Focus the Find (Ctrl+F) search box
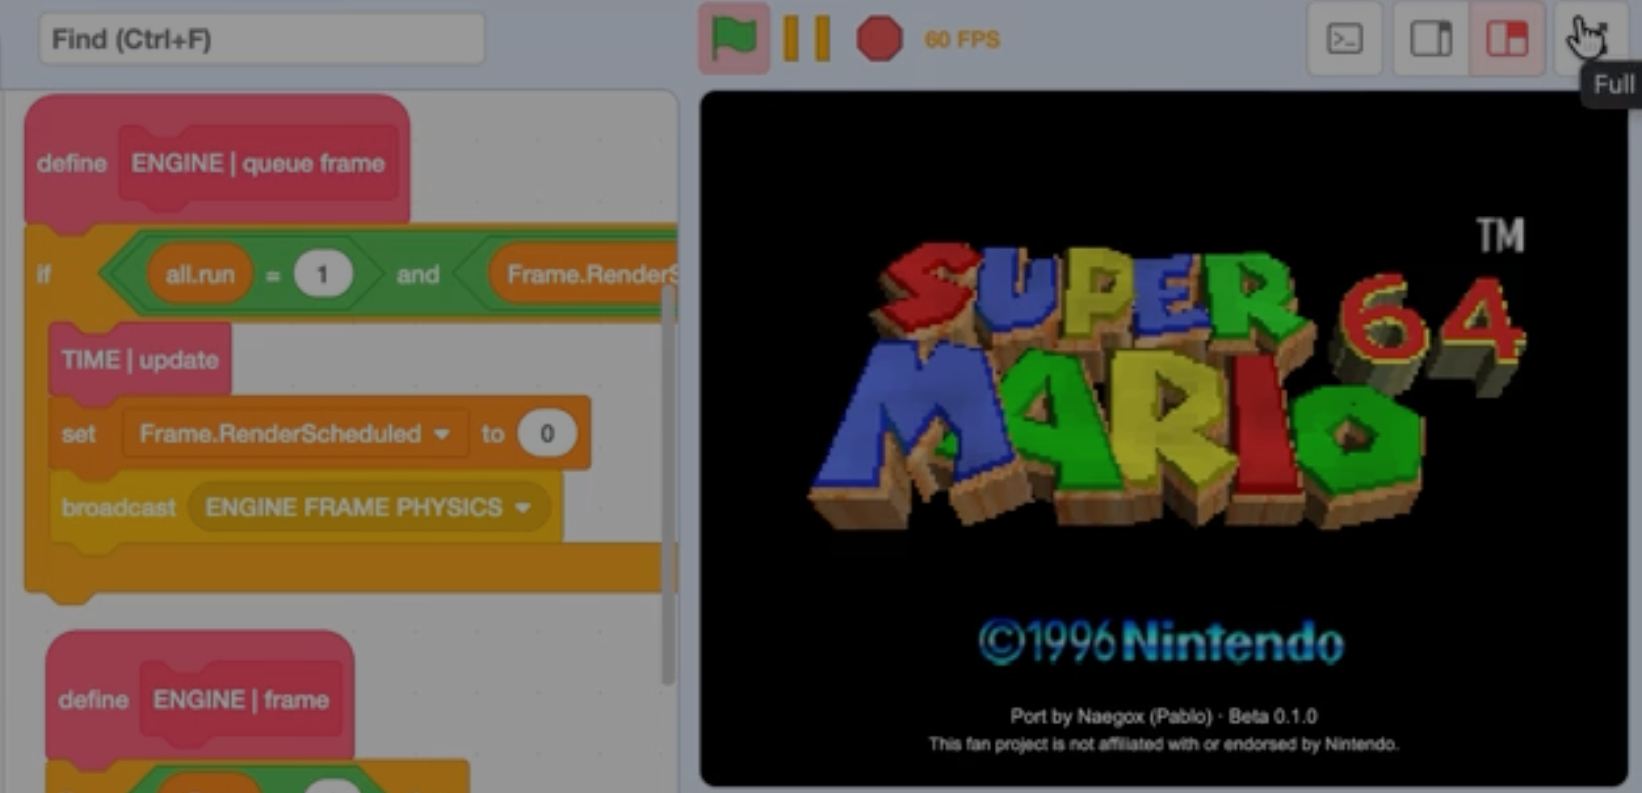Screen dimensions: 1642x793 (x=261, y=39)
